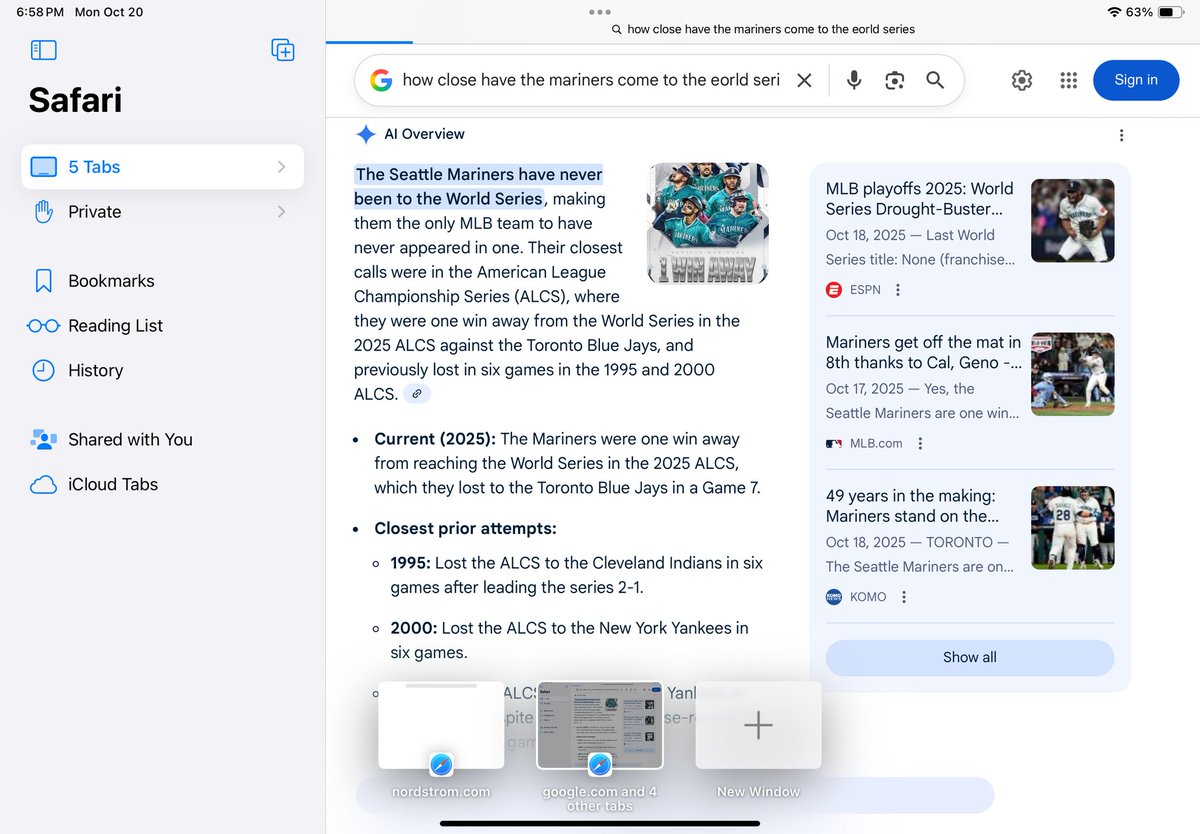
Task: Click the KOMO source logo
Action: [x=834, y=597]
